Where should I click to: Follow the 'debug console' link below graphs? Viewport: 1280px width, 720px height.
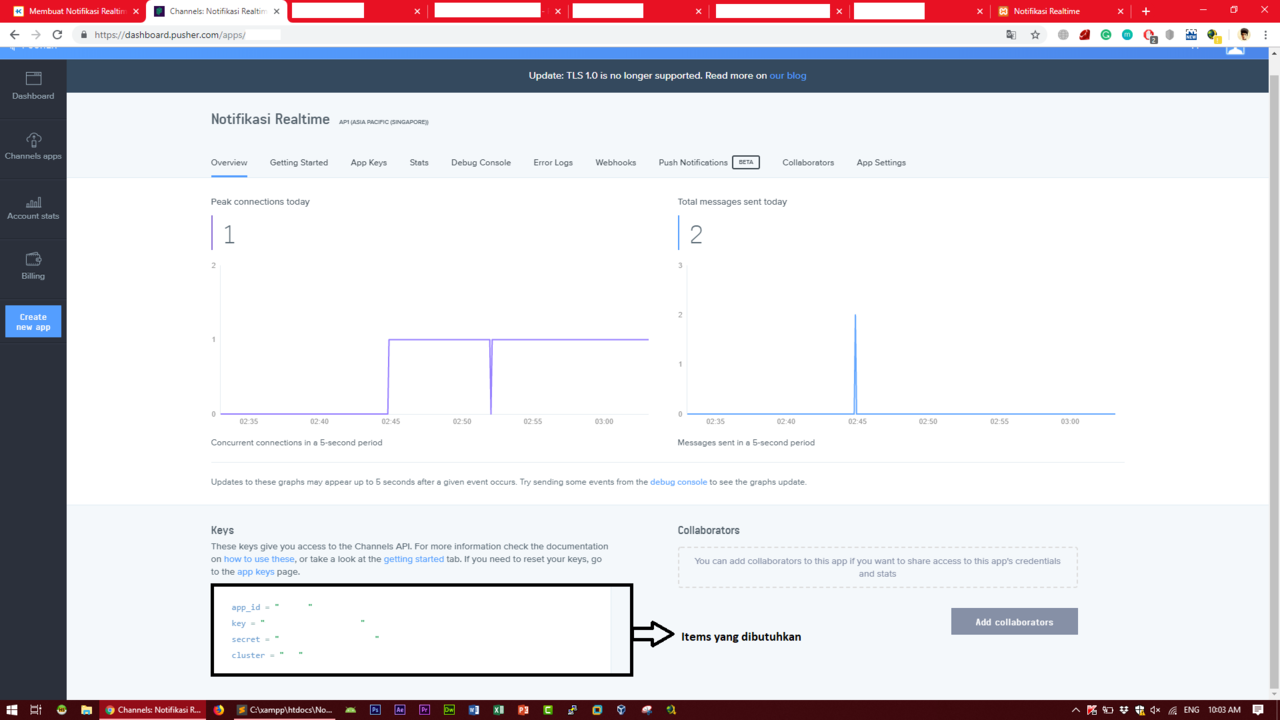(679, 482)
